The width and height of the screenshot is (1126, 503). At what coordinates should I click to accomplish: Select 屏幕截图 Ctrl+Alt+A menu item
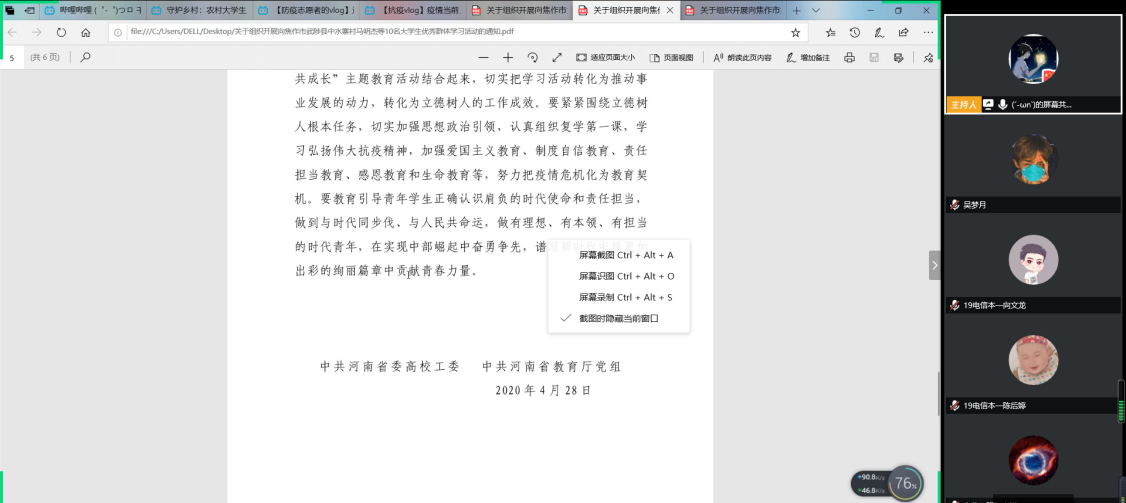click(x=625, y=255)
